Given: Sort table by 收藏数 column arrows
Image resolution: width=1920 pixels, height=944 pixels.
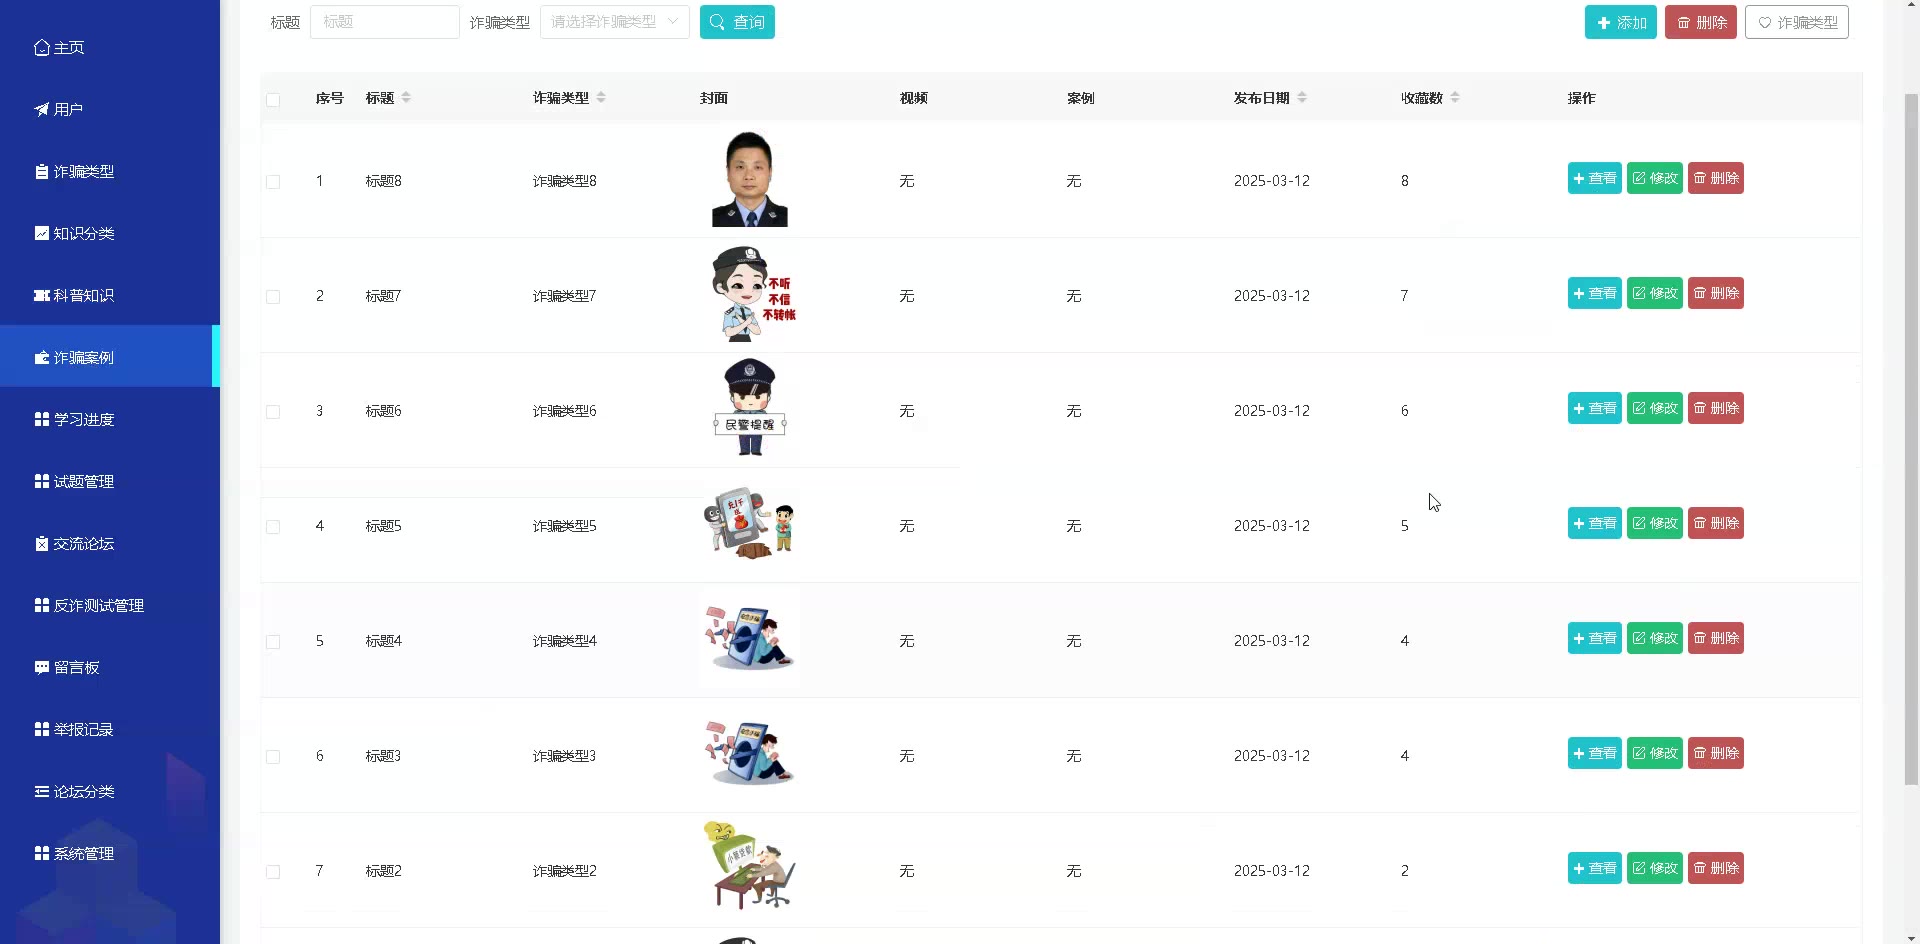Looking at the screenshot, I should [1455, 98].
